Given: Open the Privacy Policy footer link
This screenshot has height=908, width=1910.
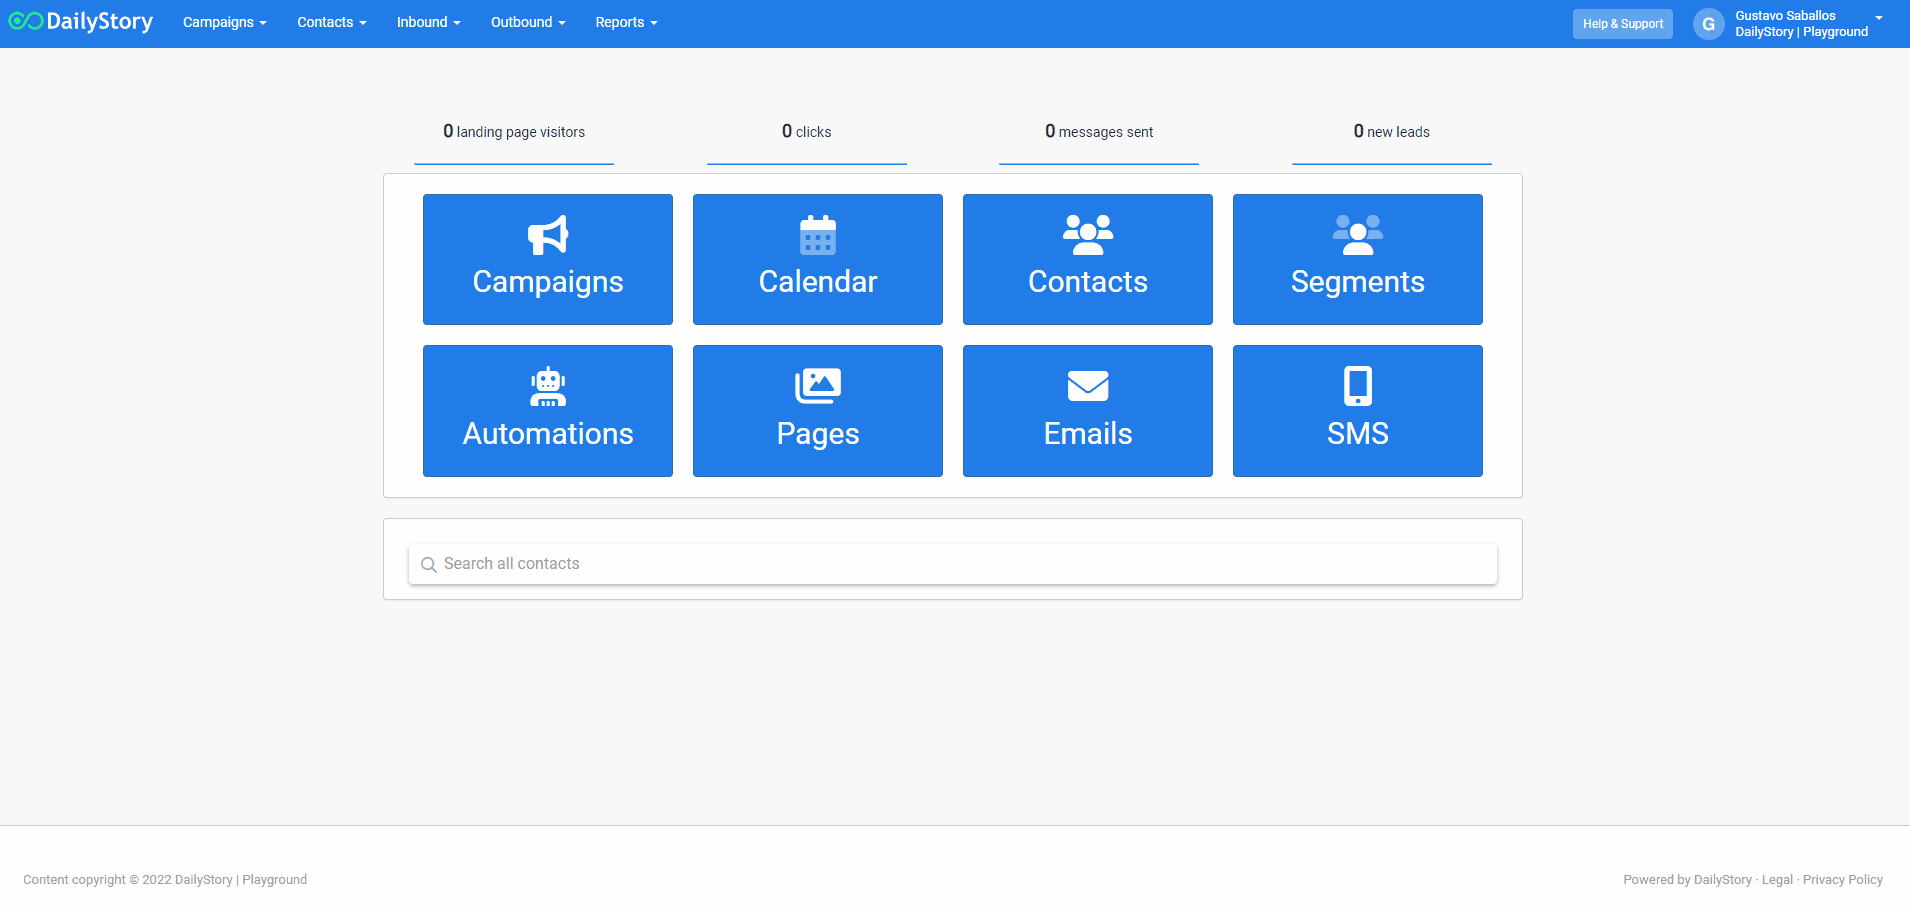Looking at the screenshot, I should click(1842, 880).
